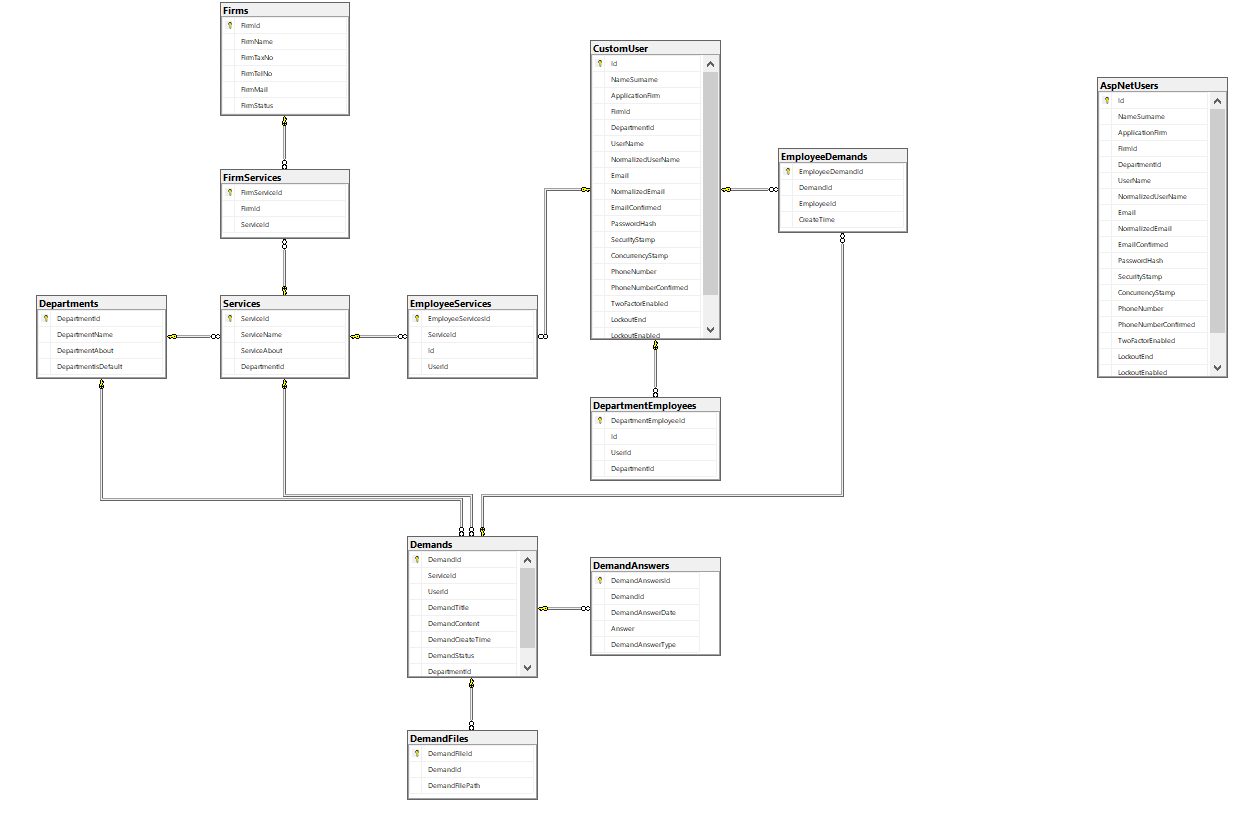Click the key icon beside Id in AspNetUsers table
The height and width of the screenshot is (815, 1246).
tap(1106, 100)
